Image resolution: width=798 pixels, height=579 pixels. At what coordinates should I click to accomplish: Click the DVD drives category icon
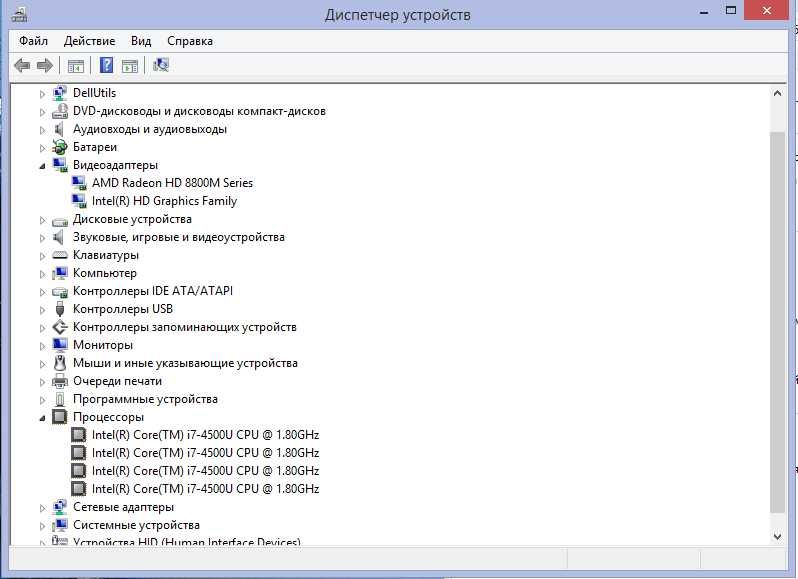(x=60, y=111)
